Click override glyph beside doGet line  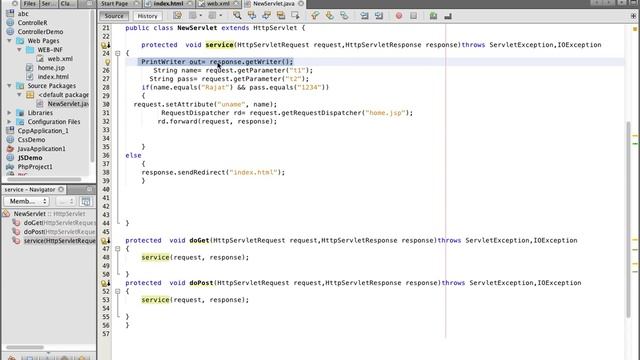point(106,240)
